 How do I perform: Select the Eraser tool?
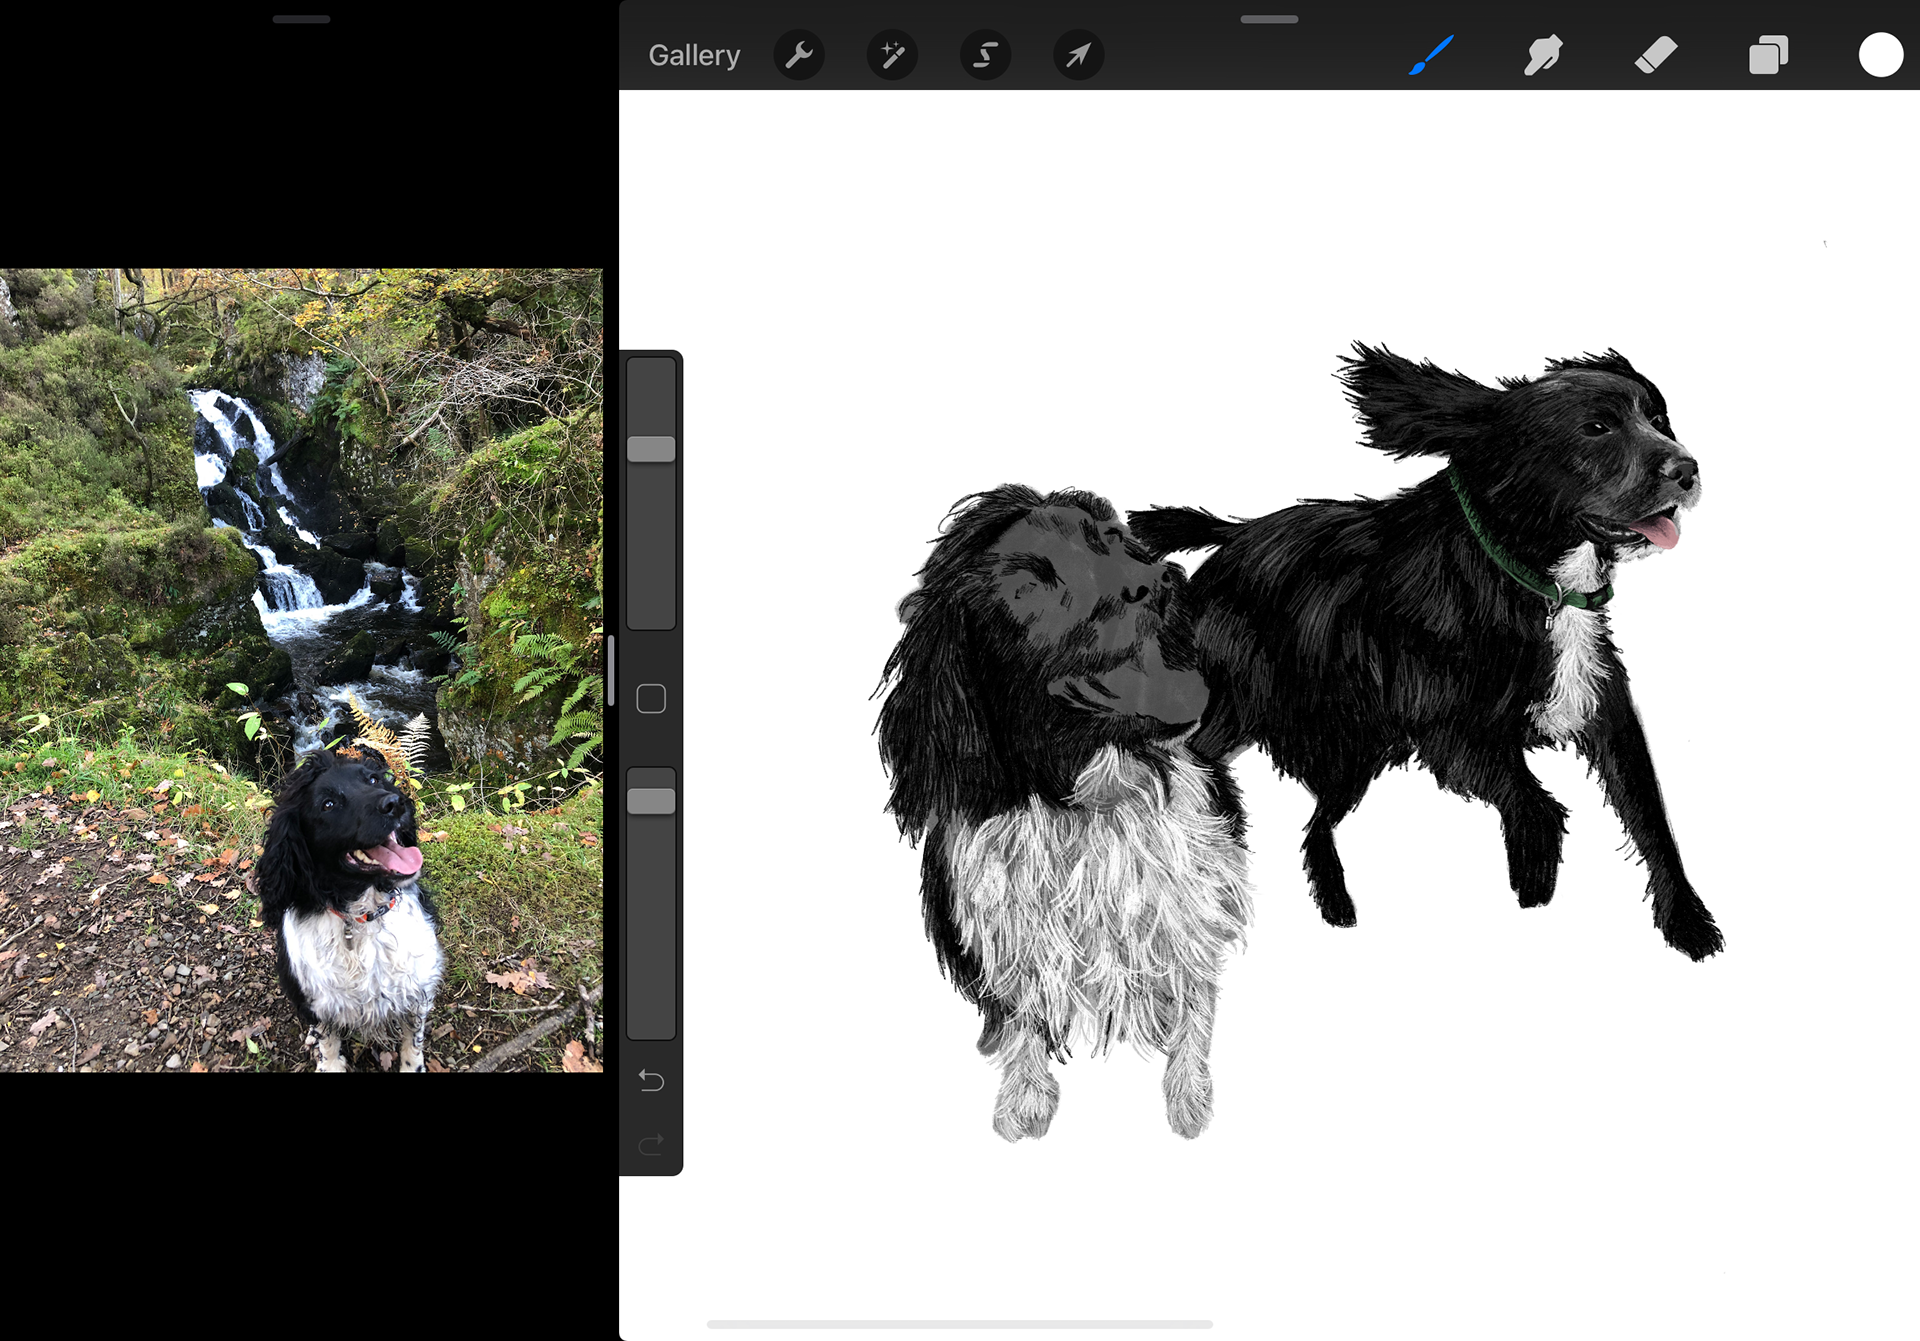click(x=1656, y=55)
